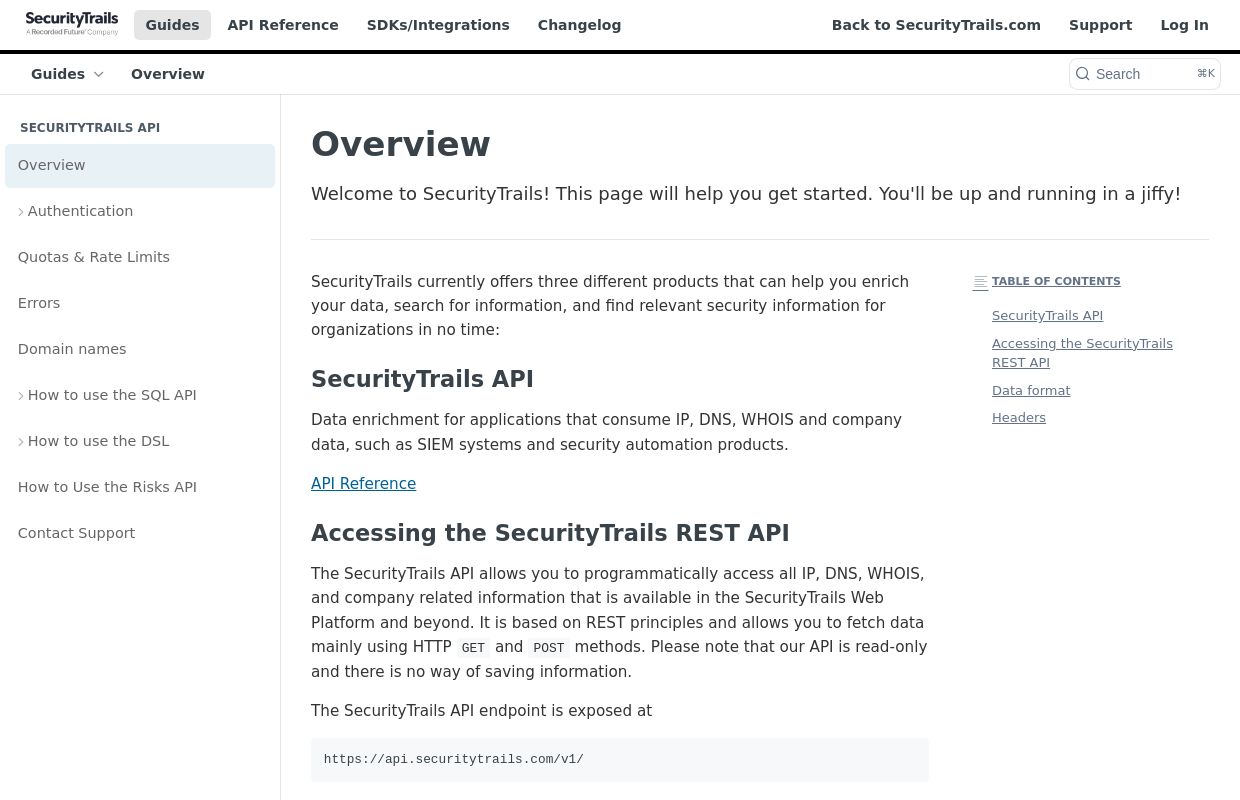The width and height of the screenshot is (1240, 800).
Task: Click the SecurityTrails API section heading
Action: (x=422, y=379)
